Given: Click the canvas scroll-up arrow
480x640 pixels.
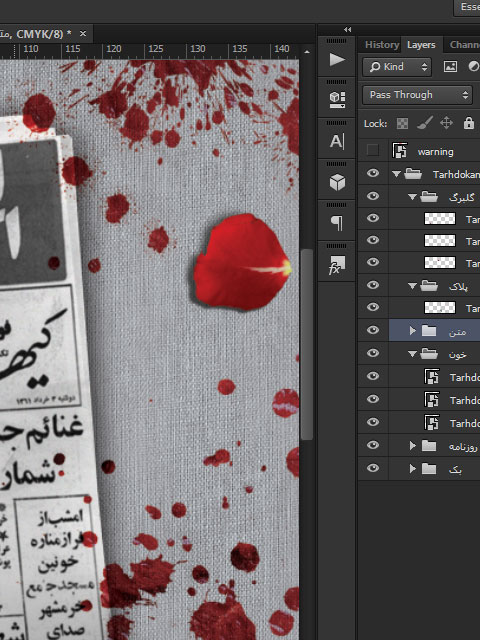Looking at the screenshot, I should [x=307, y=52].
